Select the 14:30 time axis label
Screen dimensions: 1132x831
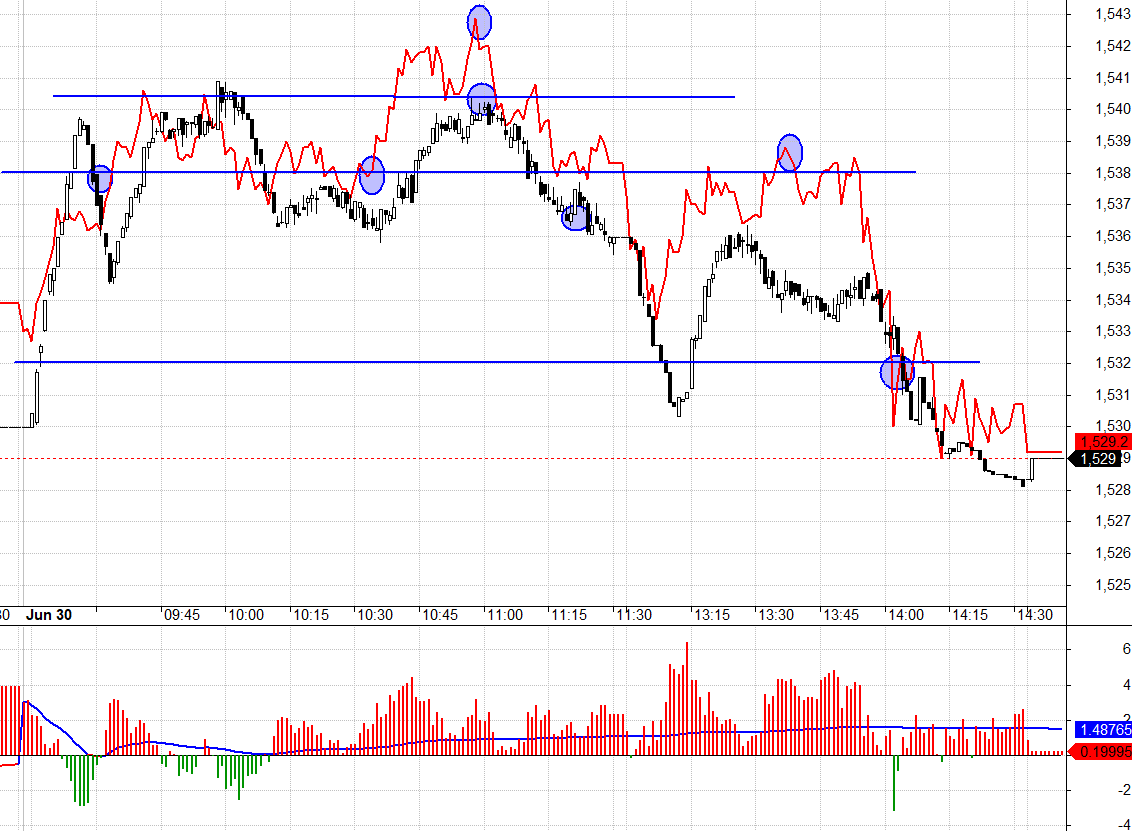click(1033, 615)
